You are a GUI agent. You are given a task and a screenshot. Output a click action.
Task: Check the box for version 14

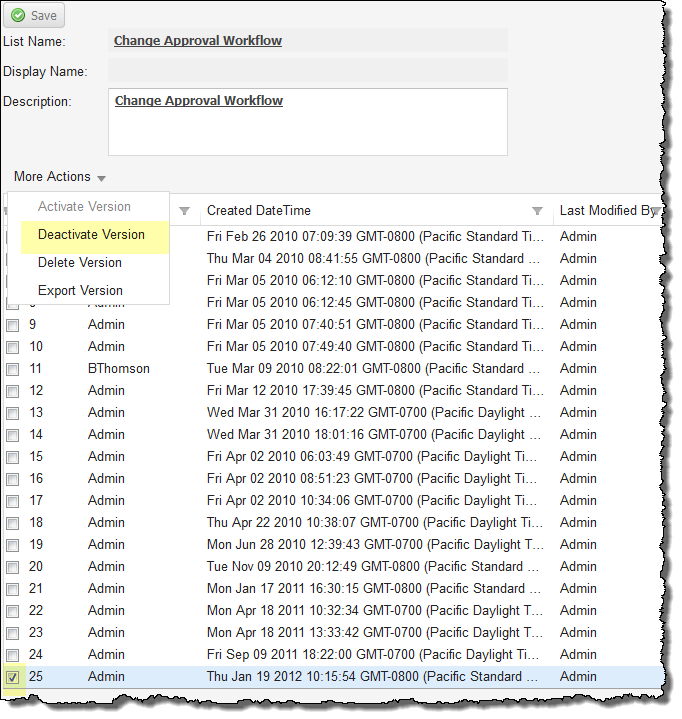point(12,435)
